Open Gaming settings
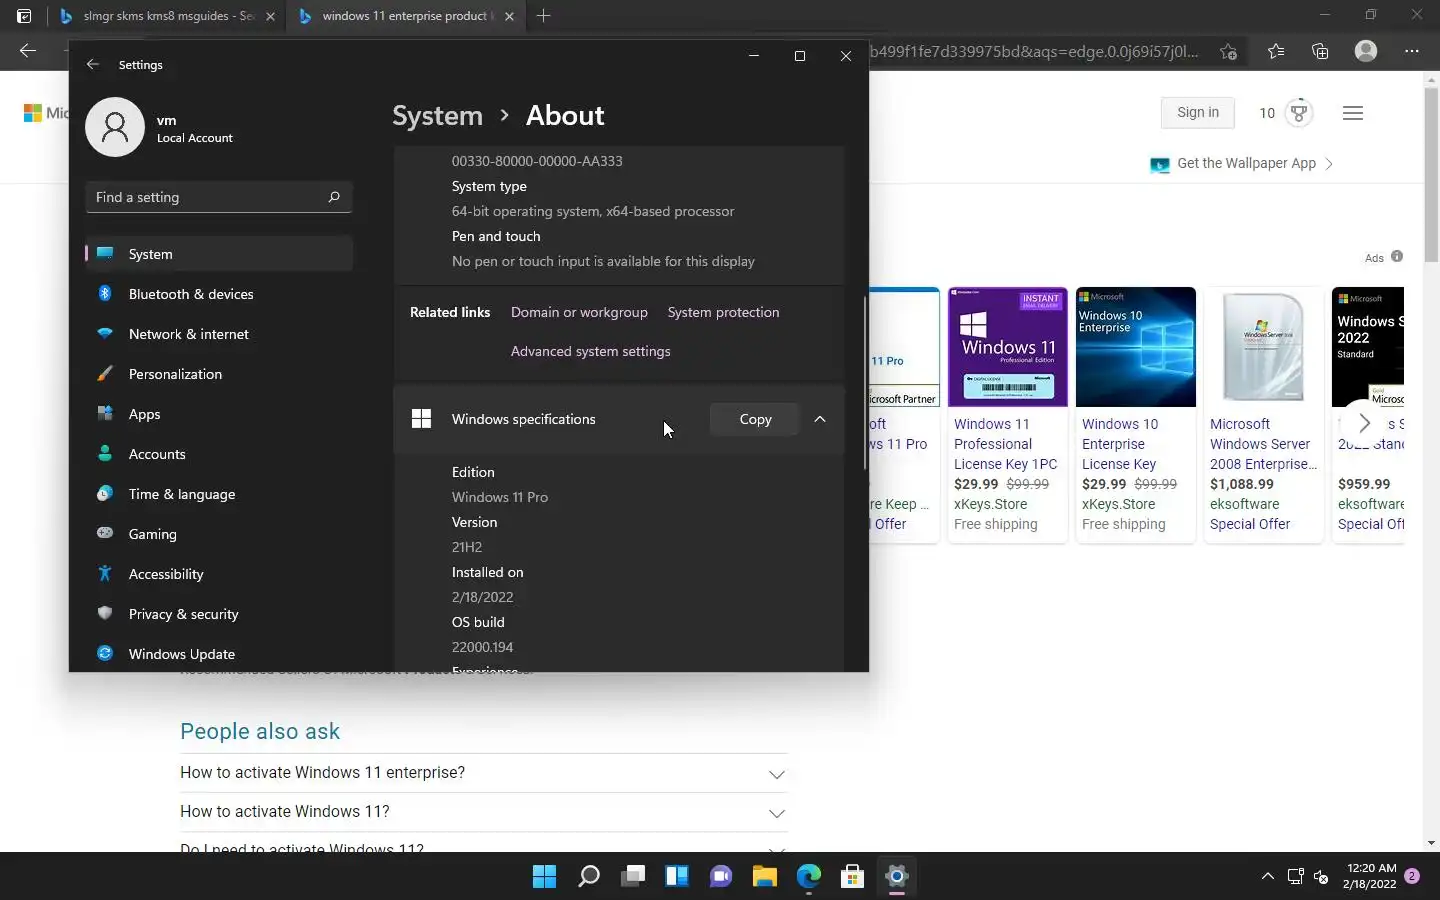Screen dimensions: 1440x900 (219, 534)
